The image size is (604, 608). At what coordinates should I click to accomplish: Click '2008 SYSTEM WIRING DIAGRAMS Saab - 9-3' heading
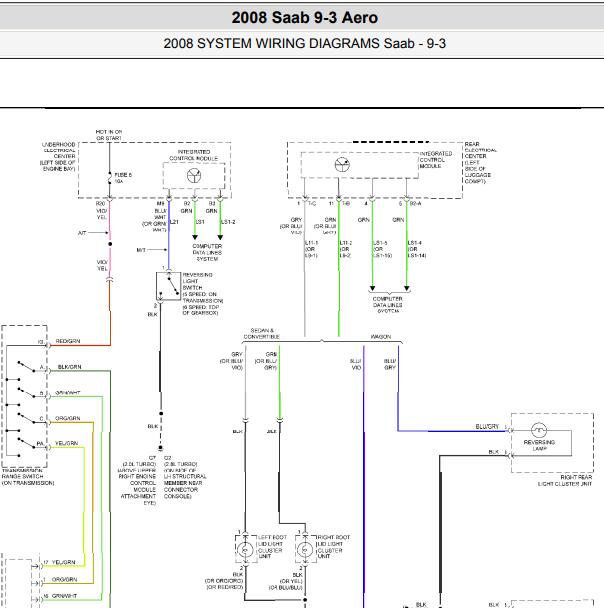(x=305, y=43)
